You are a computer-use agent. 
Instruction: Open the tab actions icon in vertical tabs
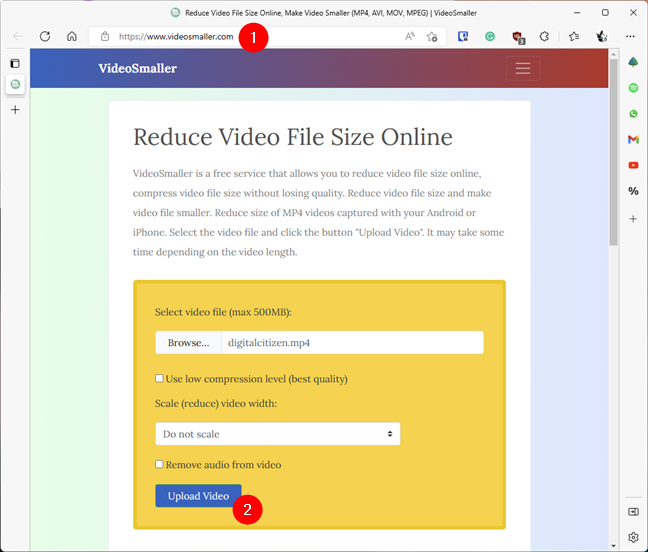(x=15, y=63)
